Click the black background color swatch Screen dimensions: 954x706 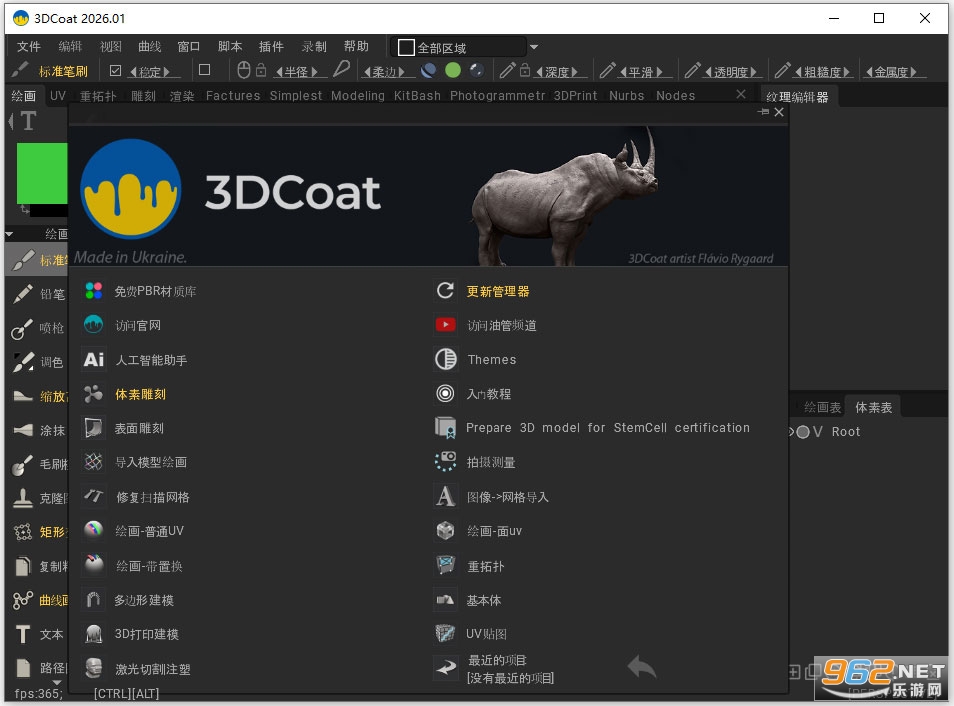49,211
